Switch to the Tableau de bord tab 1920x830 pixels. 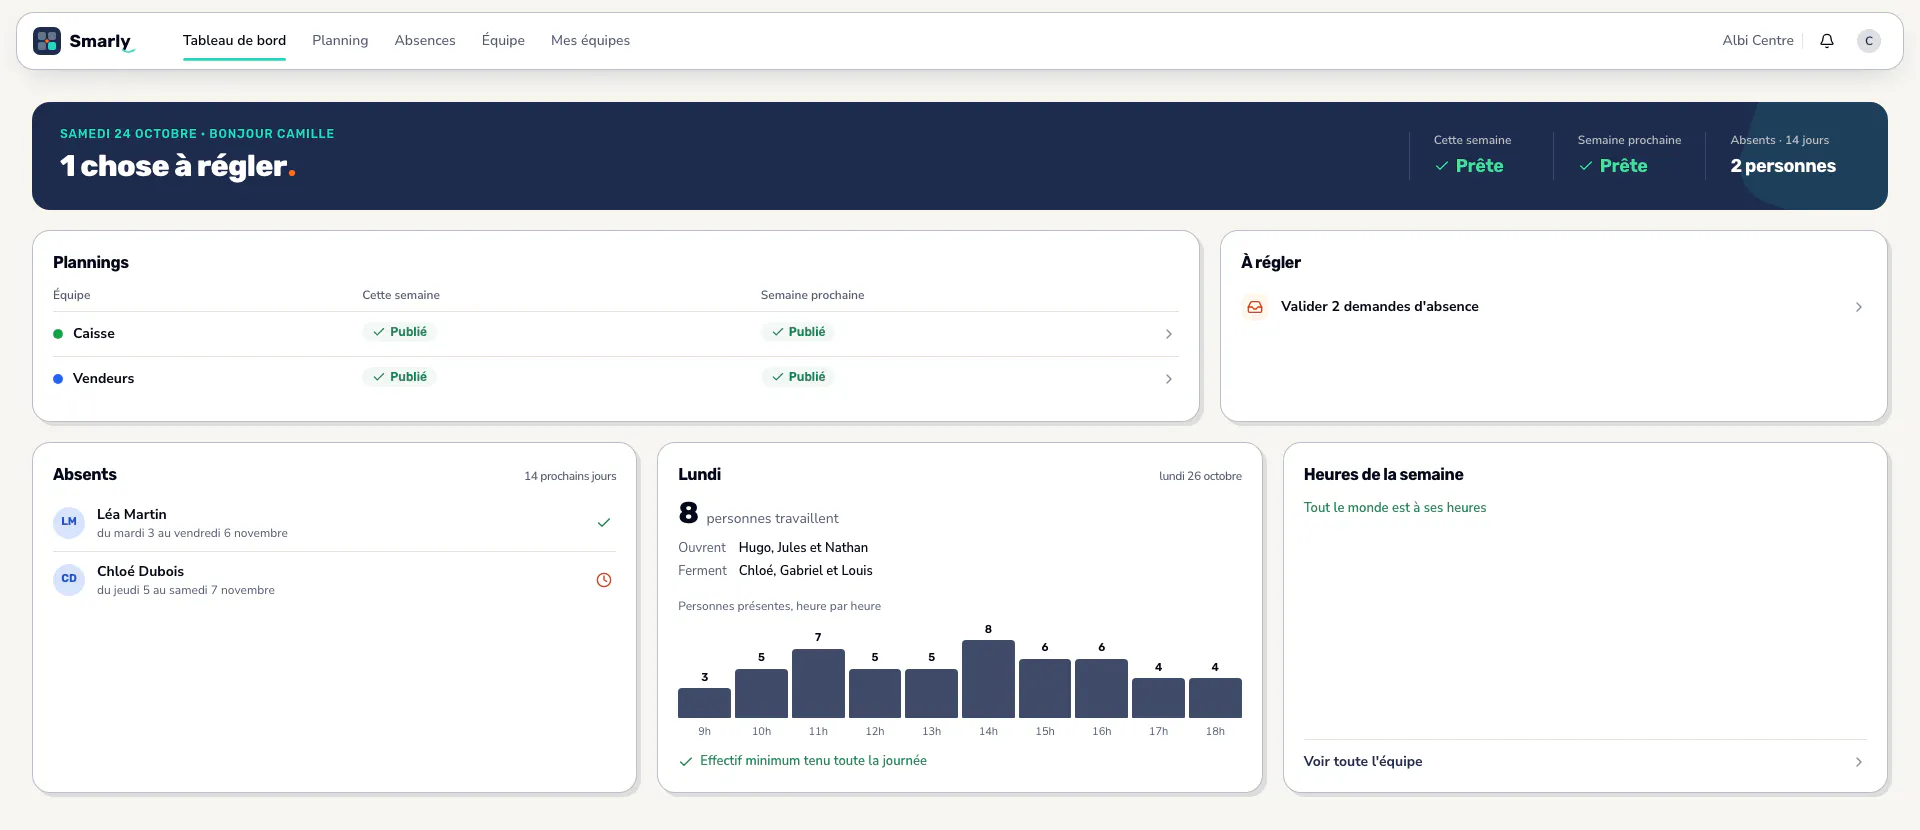tap(234, 41)
